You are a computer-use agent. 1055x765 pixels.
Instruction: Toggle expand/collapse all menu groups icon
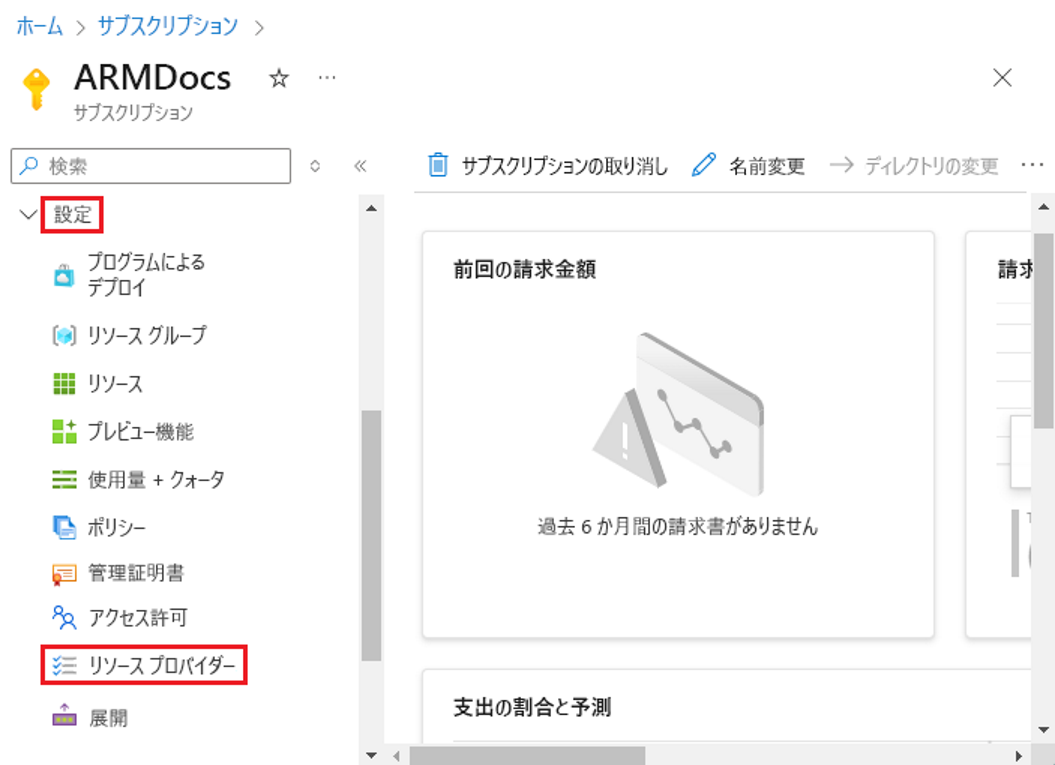click(315, 166)
